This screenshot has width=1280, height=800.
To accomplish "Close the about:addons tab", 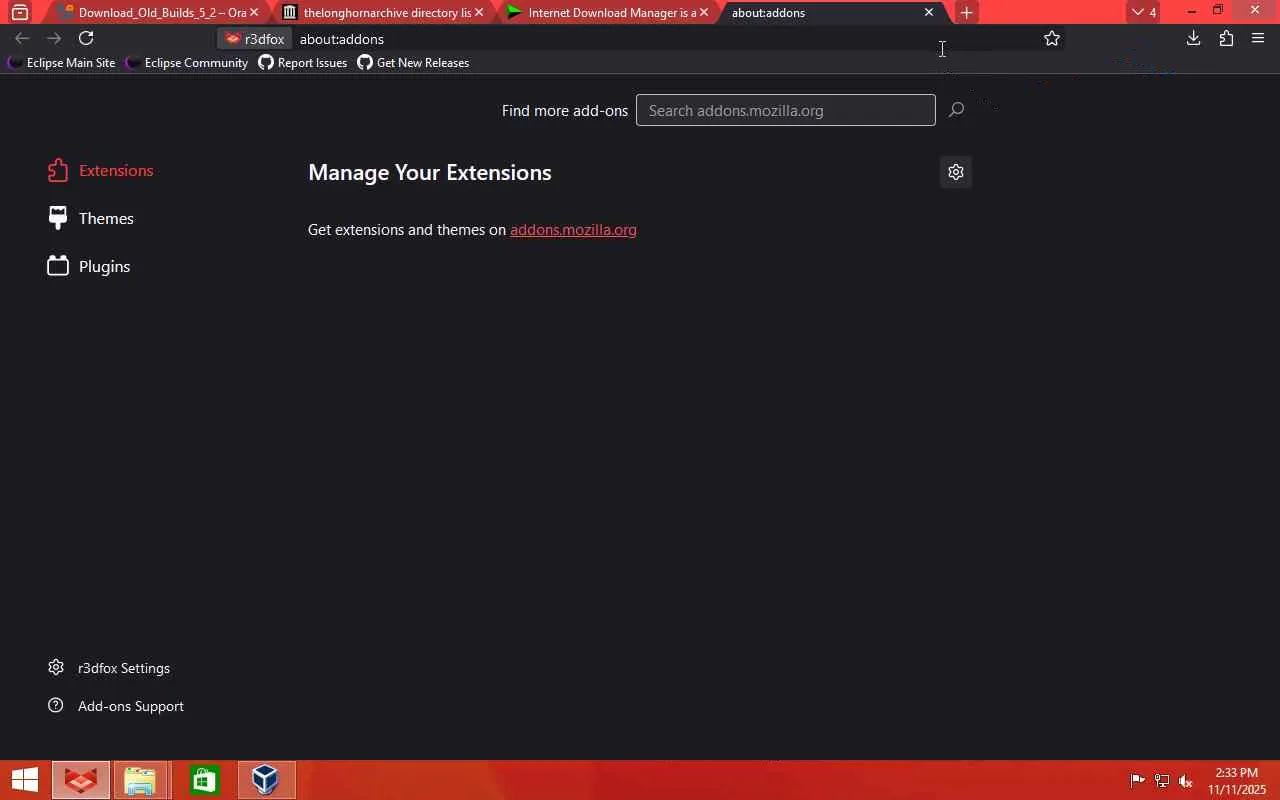I will [929, 12].
